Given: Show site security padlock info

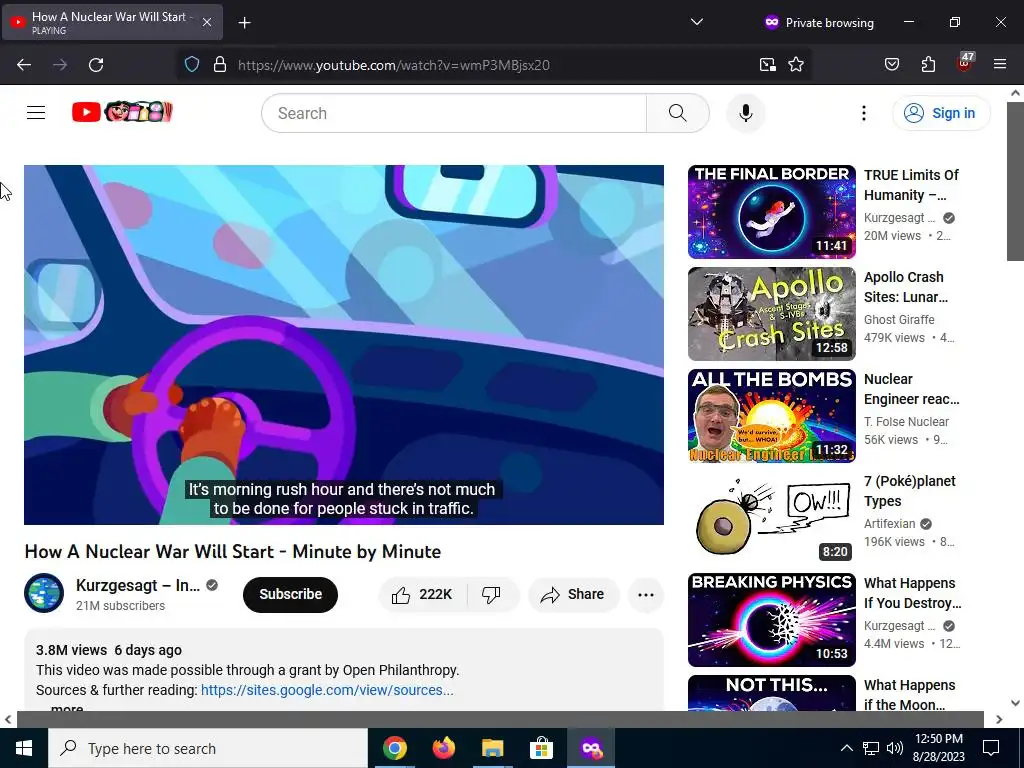Looking at the screenshot, I should click(x=220, y=65).
